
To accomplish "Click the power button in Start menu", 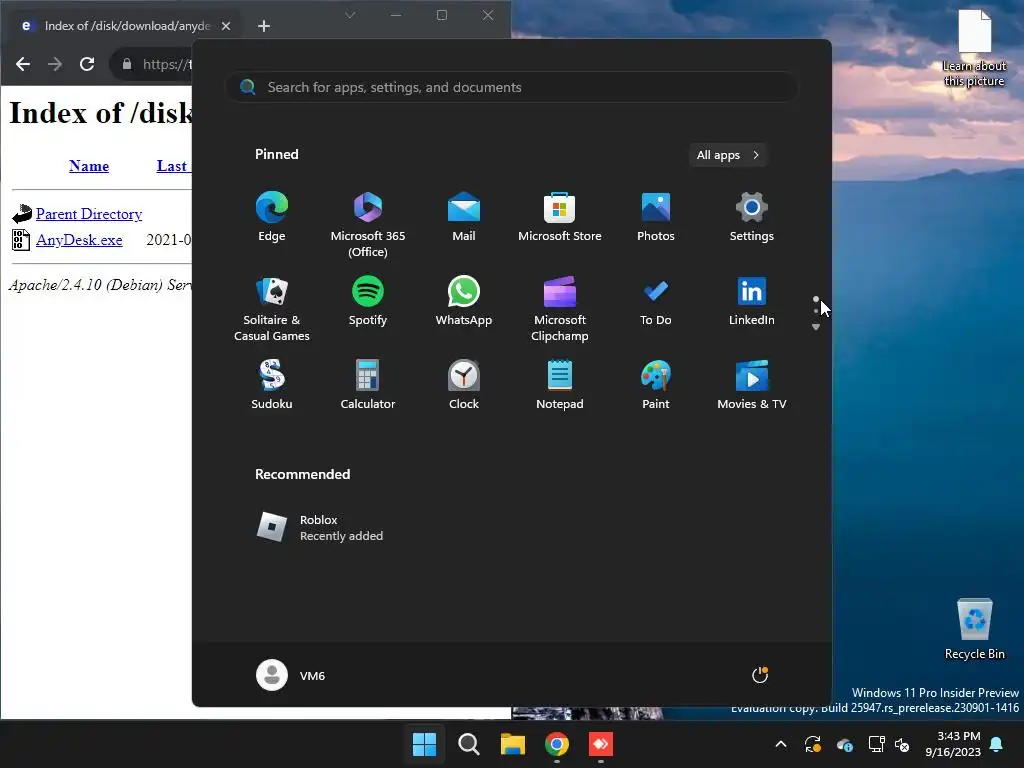I will point(760,675).
